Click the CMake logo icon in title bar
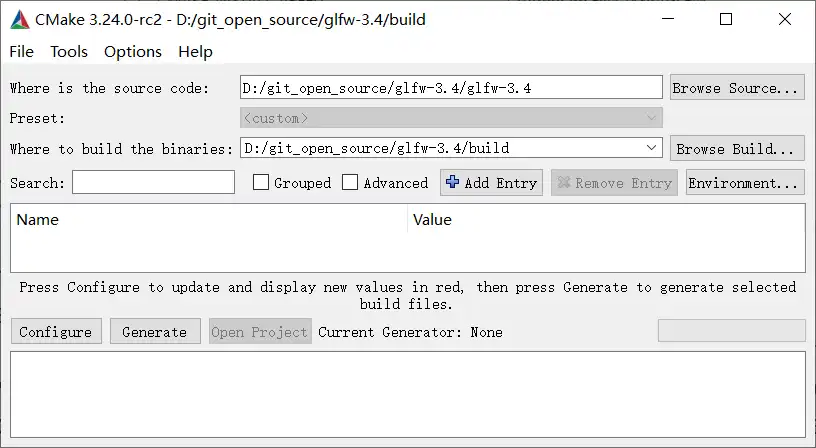The width and height of the screenshot is (816, 448). 18,19
